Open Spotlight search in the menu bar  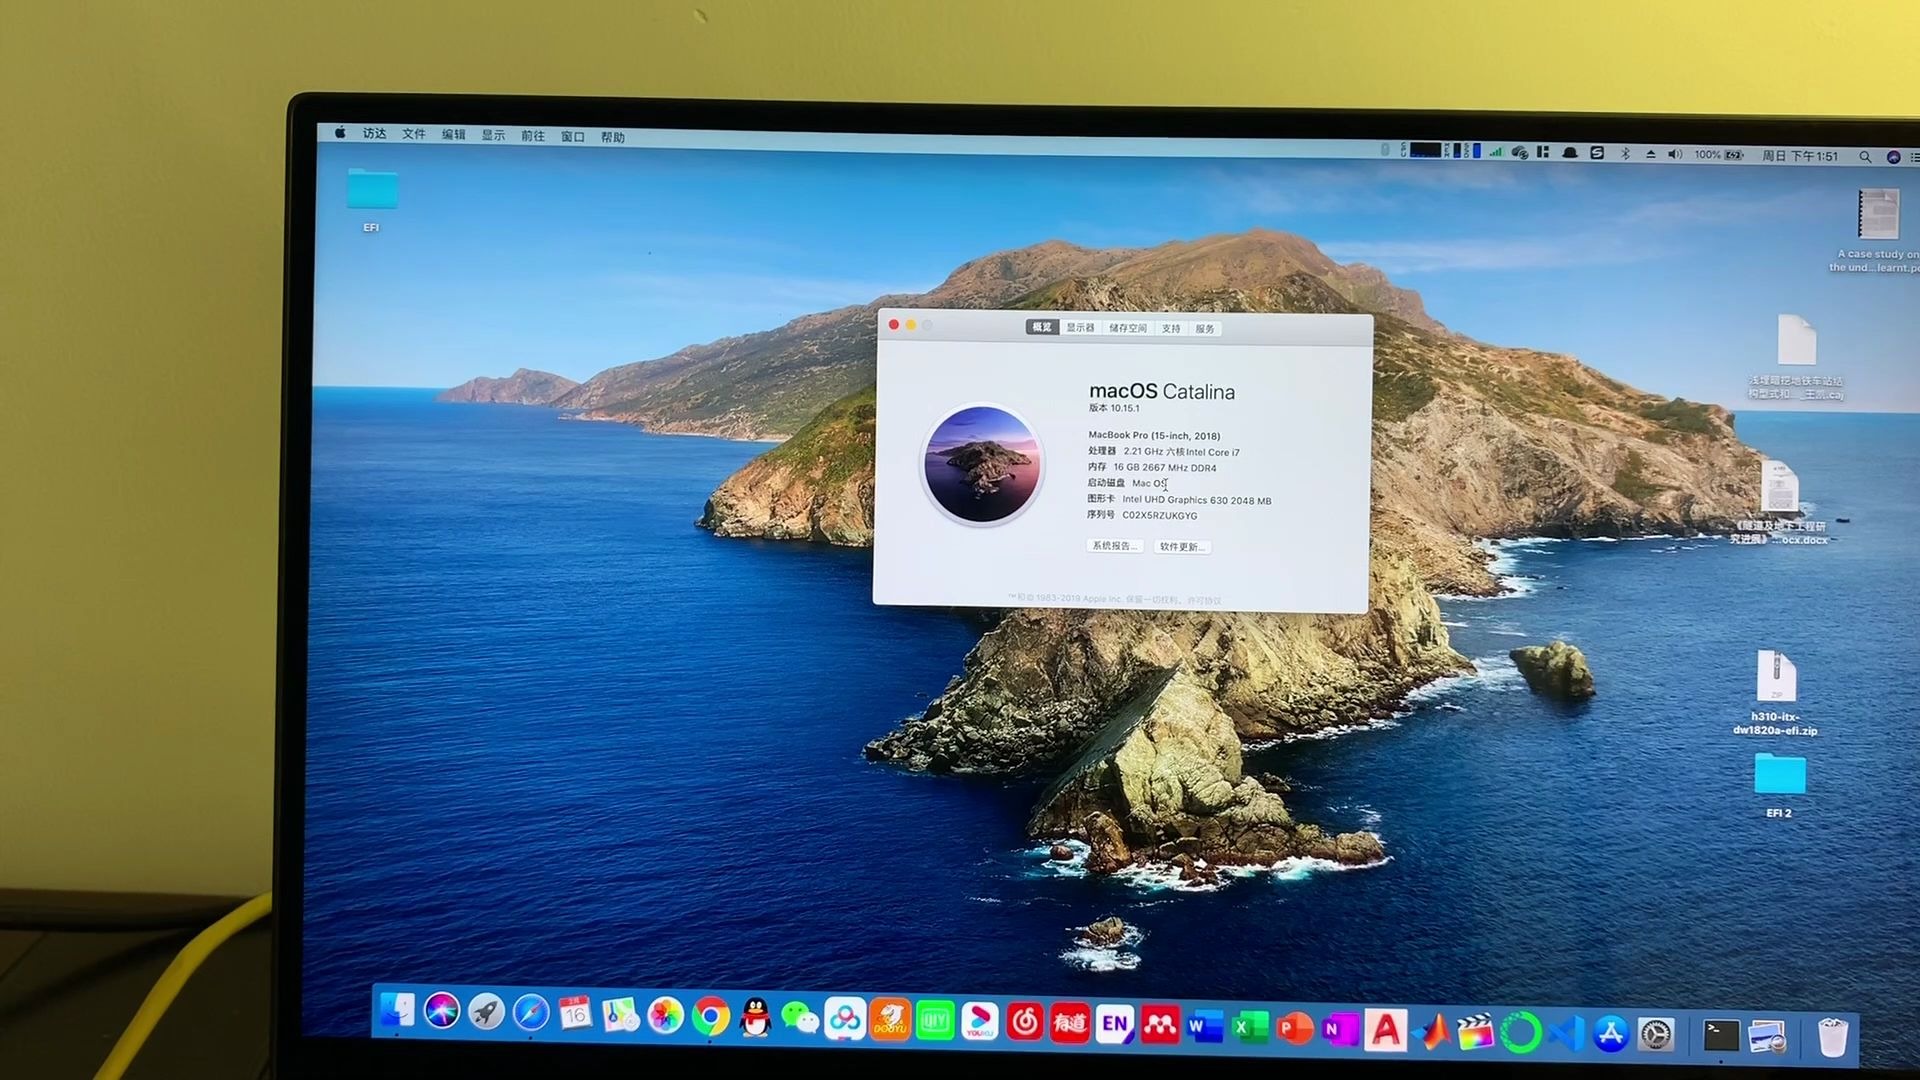tap(1865, 156)
